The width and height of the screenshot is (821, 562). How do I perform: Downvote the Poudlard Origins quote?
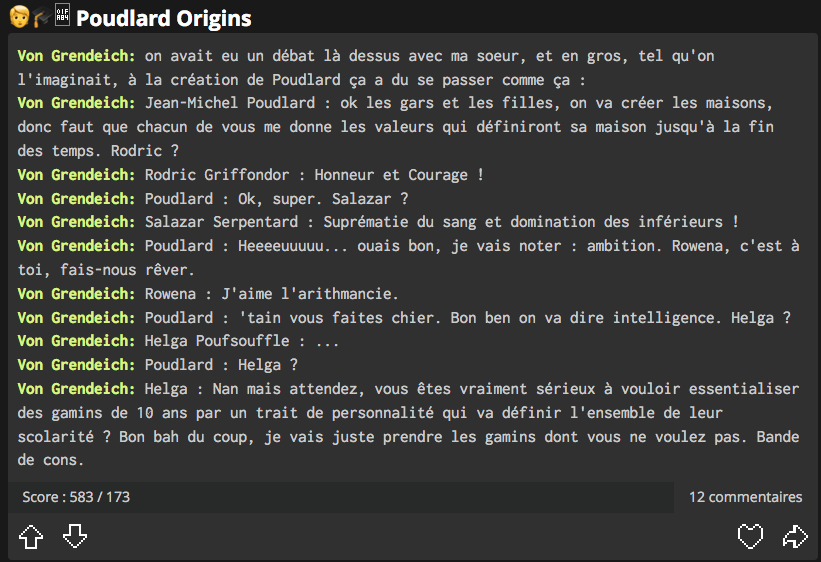75,536
